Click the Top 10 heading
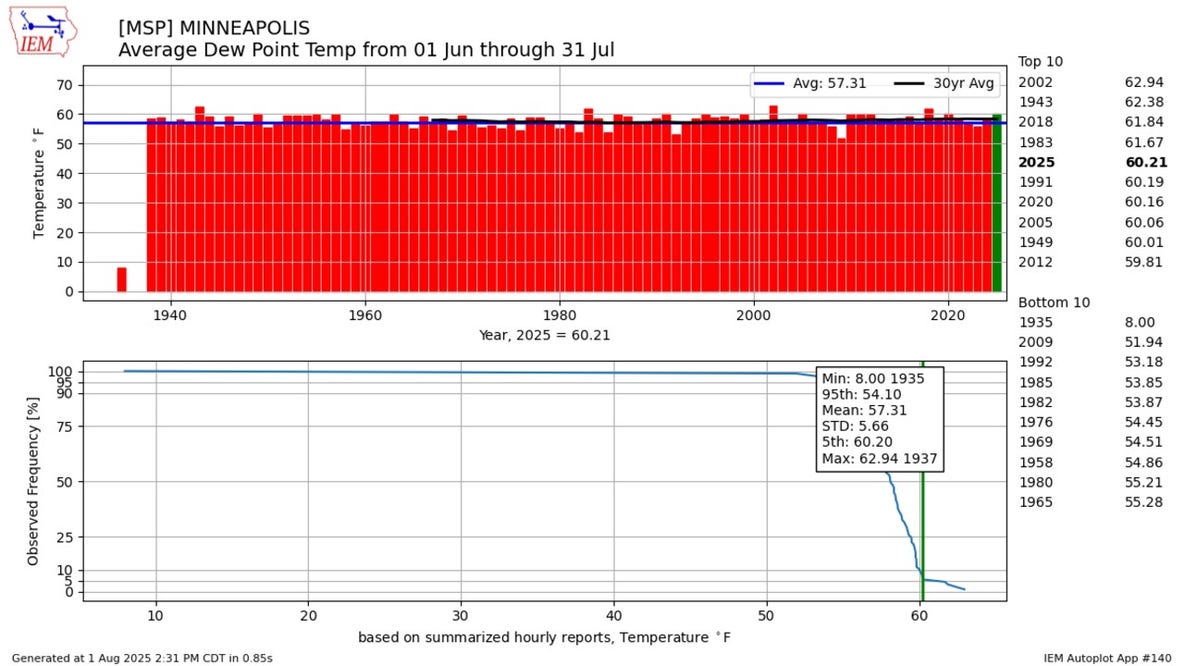Viewport: 1184px width, 666px height. 1041,61
